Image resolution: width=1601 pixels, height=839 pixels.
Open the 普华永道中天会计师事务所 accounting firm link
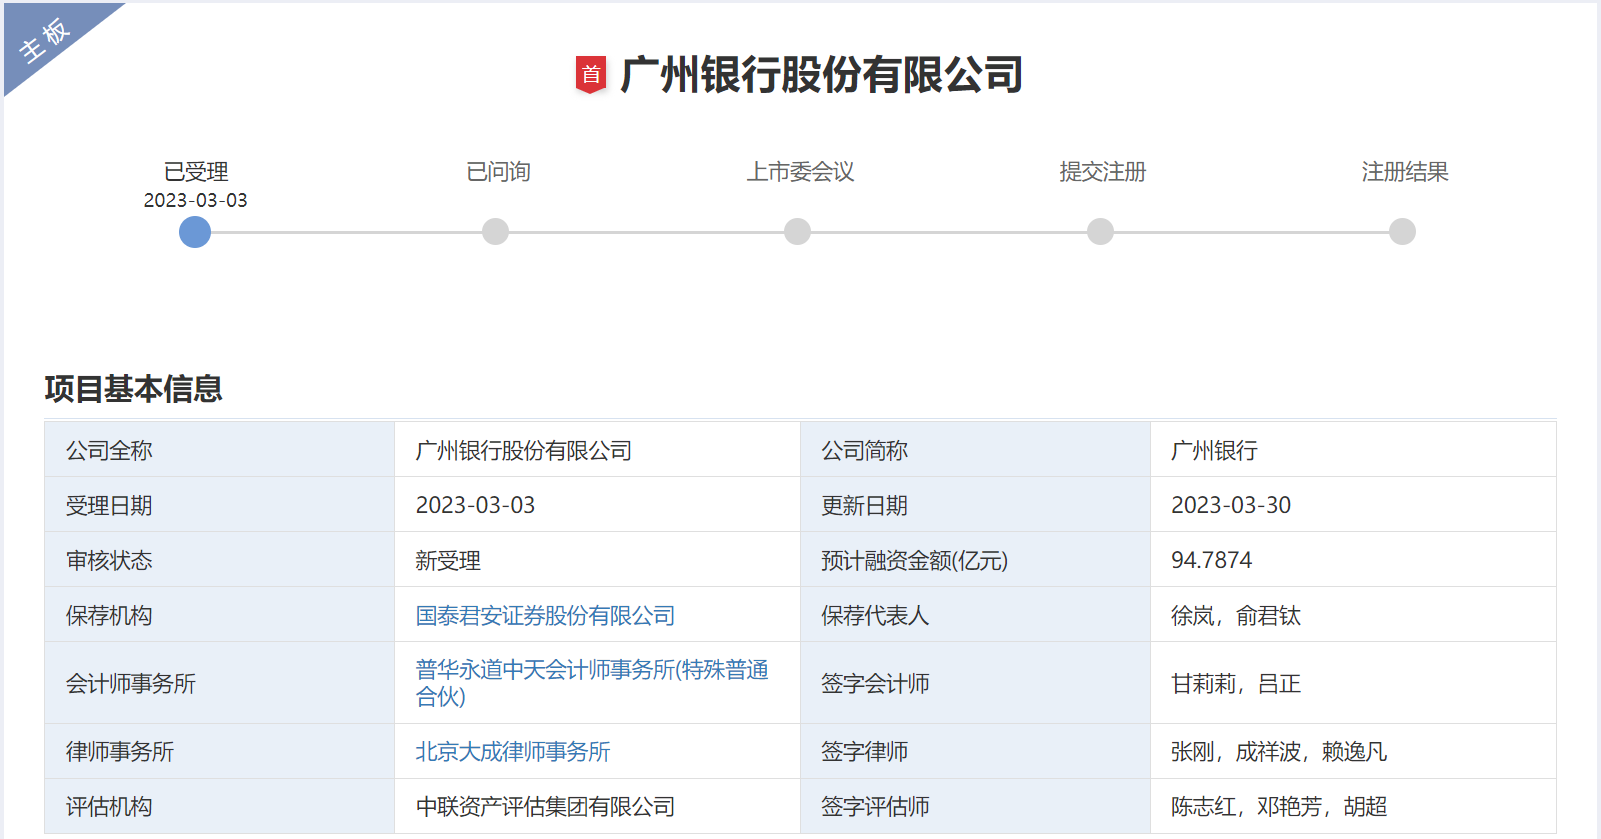pyautogui.click(x=592, y=683)
